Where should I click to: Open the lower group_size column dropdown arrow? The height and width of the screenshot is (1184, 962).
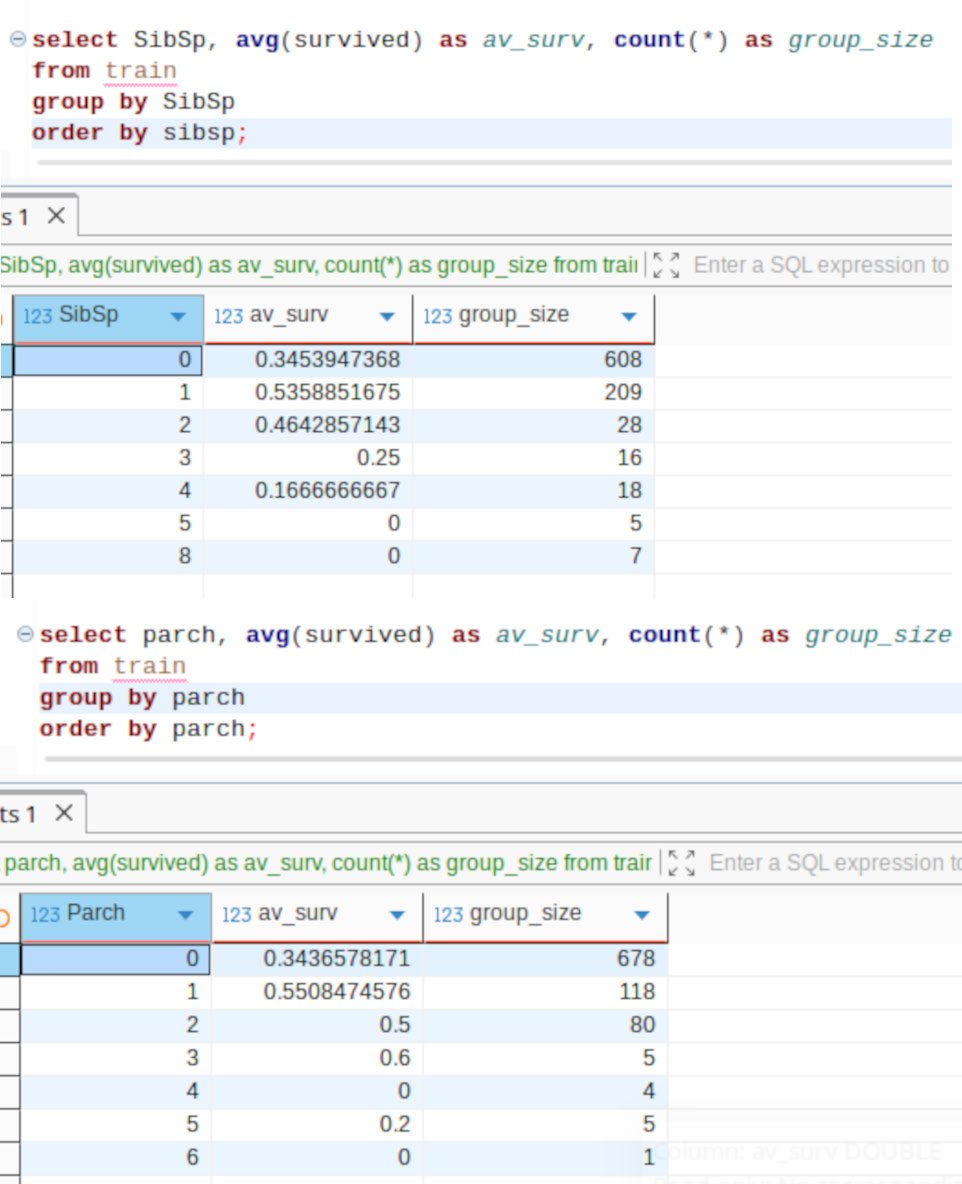pyautogui.click(x=642, y=915)
